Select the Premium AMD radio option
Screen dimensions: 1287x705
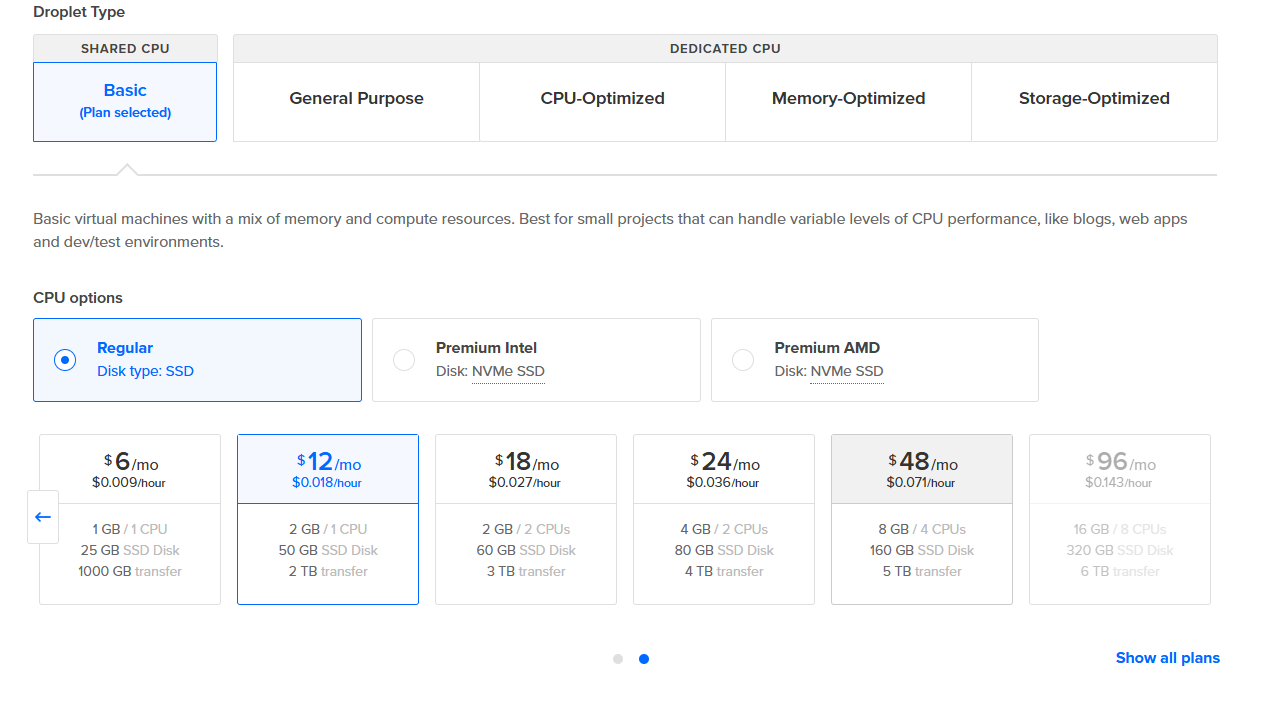point(743,360)
